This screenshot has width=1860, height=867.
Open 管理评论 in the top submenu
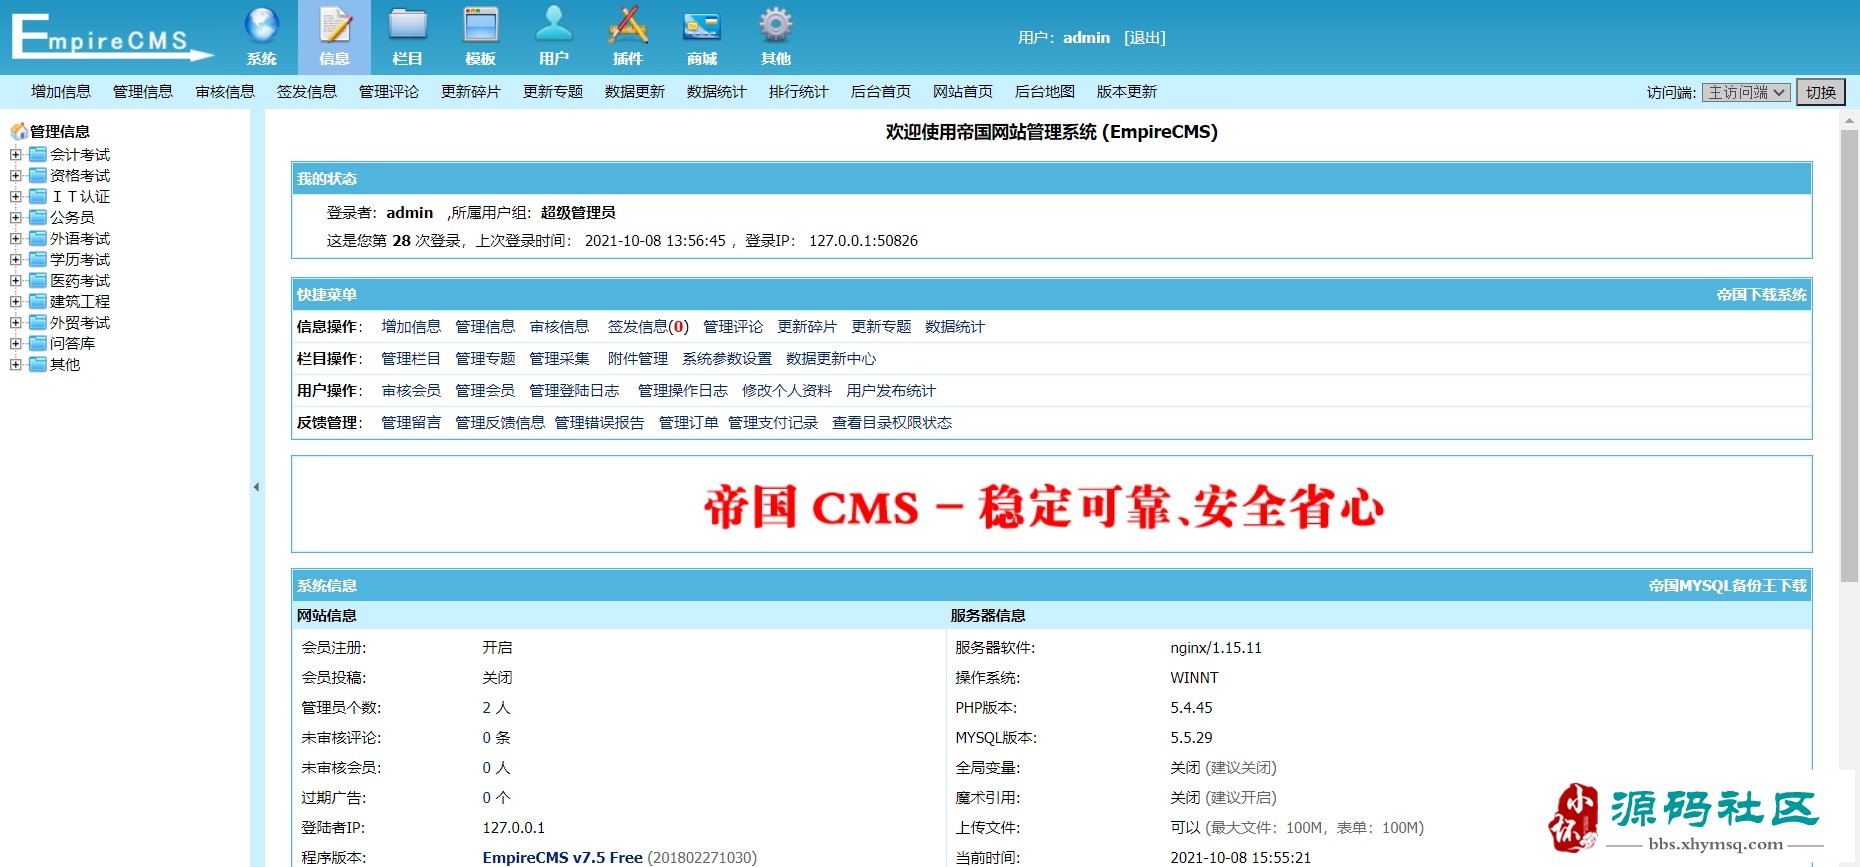(x=389, y=92)
